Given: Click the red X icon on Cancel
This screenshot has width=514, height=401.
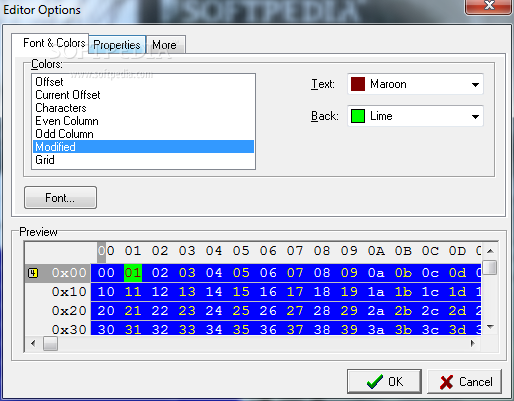Looking at the screenshot, I should [446, 382].
